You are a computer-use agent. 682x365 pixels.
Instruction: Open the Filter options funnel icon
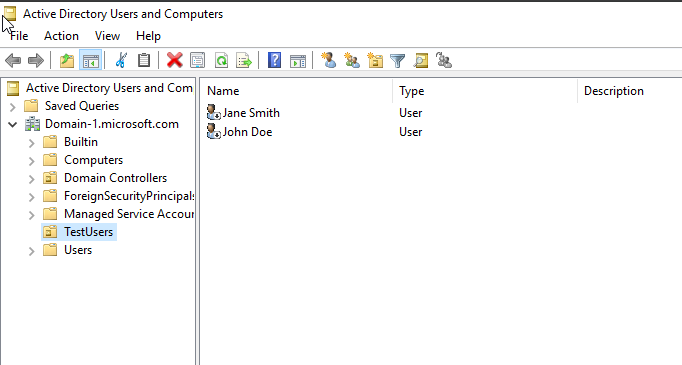click(398, 61)
